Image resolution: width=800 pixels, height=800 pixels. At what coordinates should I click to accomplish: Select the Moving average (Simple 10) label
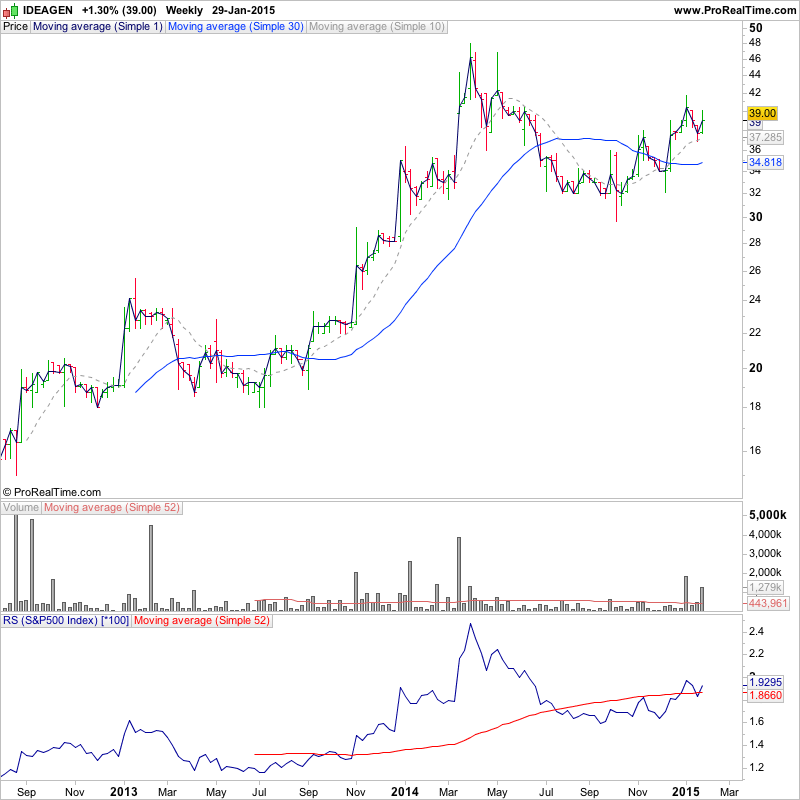point(377,27)
